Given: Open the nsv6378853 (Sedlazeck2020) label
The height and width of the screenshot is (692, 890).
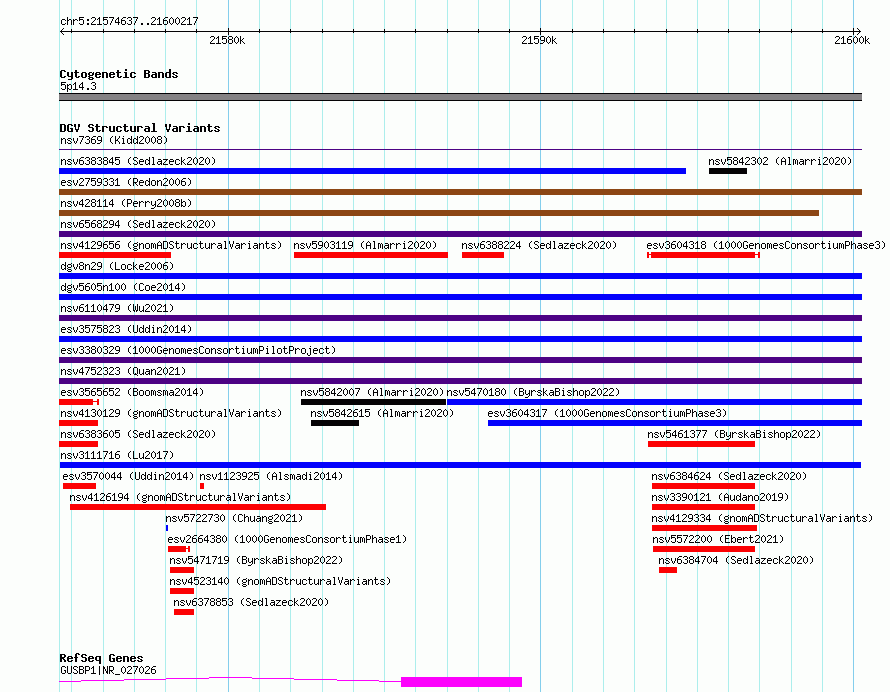Looking at the screenshot, I should [x=251, y=602].
